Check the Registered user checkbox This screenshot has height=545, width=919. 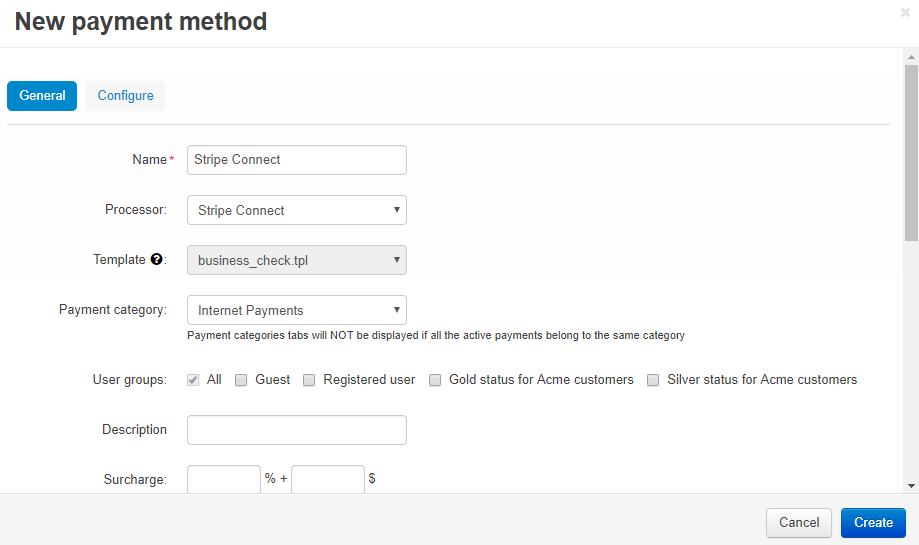point(309,380)
